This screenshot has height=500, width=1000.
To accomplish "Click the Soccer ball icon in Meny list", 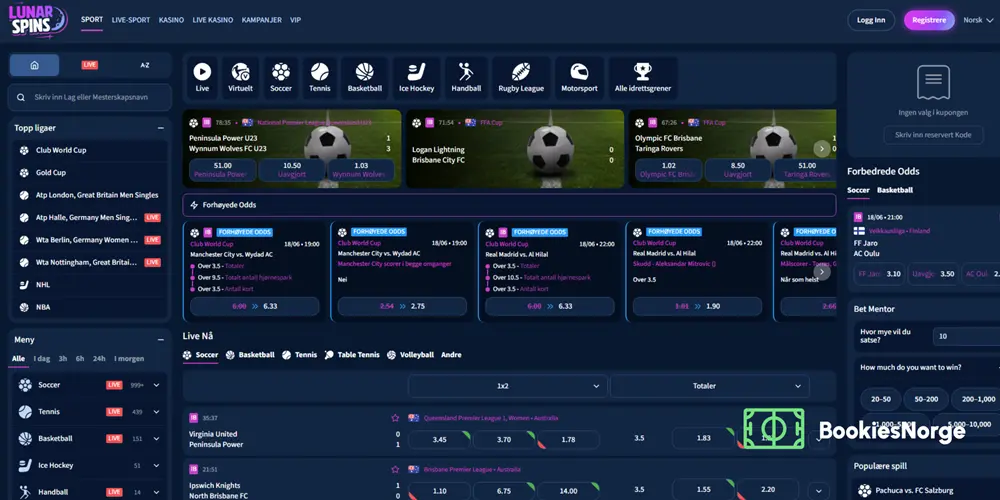I will coord(25,385).
